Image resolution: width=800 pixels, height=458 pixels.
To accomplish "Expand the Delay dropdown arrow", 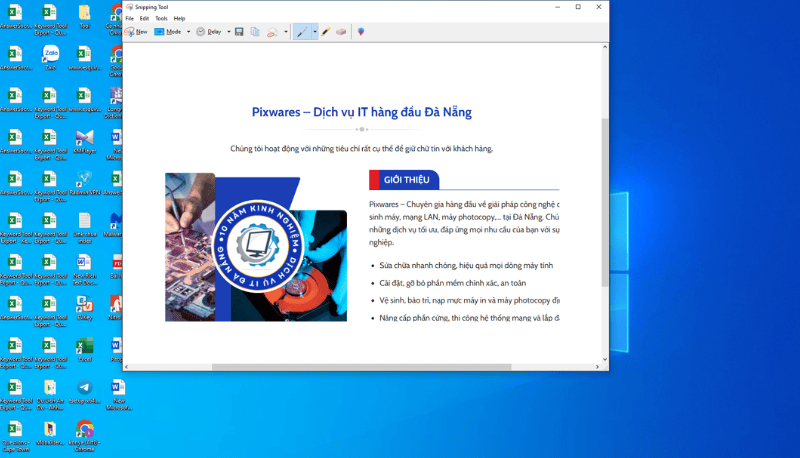I will [x=227, y=32].
